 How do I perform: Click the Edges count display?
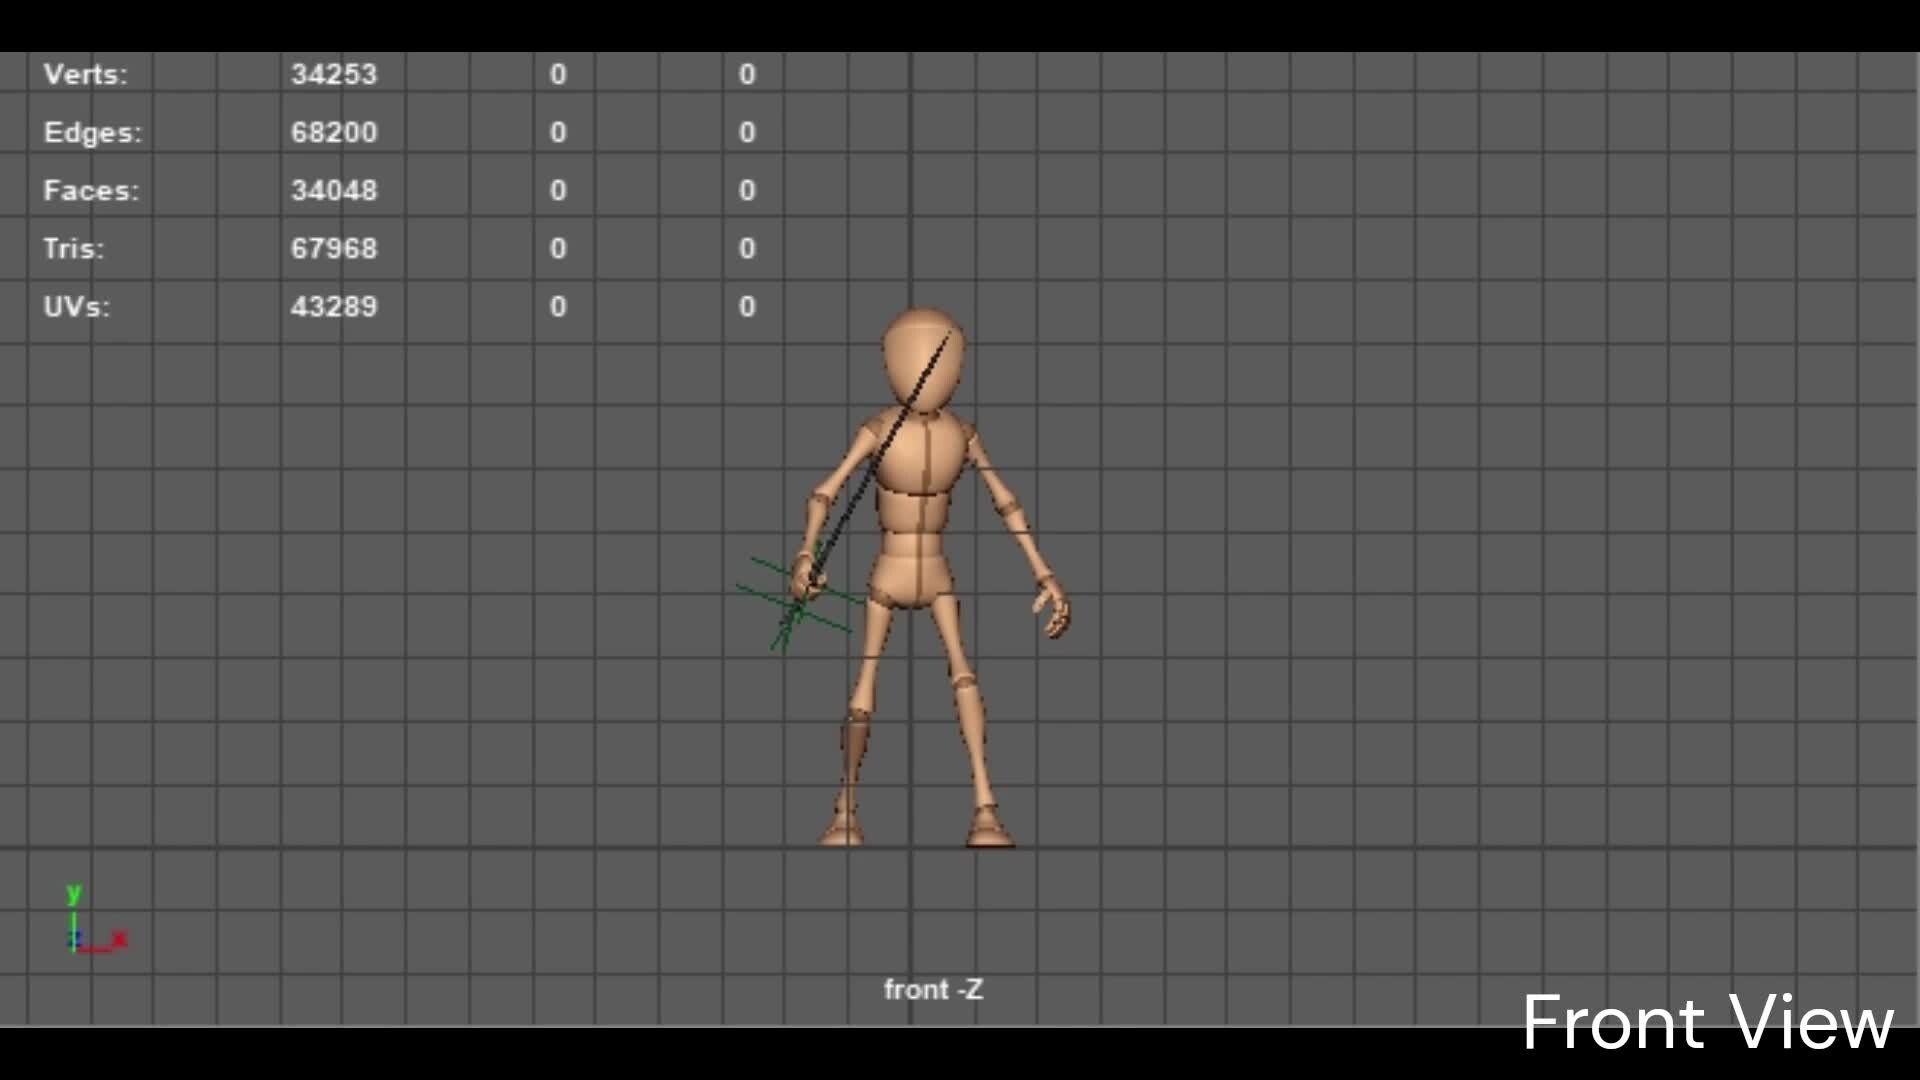[x=333, y=131]
